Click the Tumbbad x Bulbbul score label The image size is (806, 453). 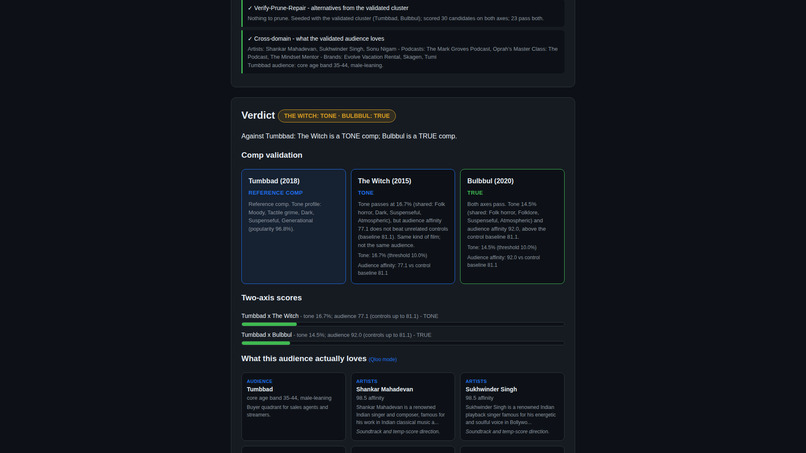tap(266, 335)
